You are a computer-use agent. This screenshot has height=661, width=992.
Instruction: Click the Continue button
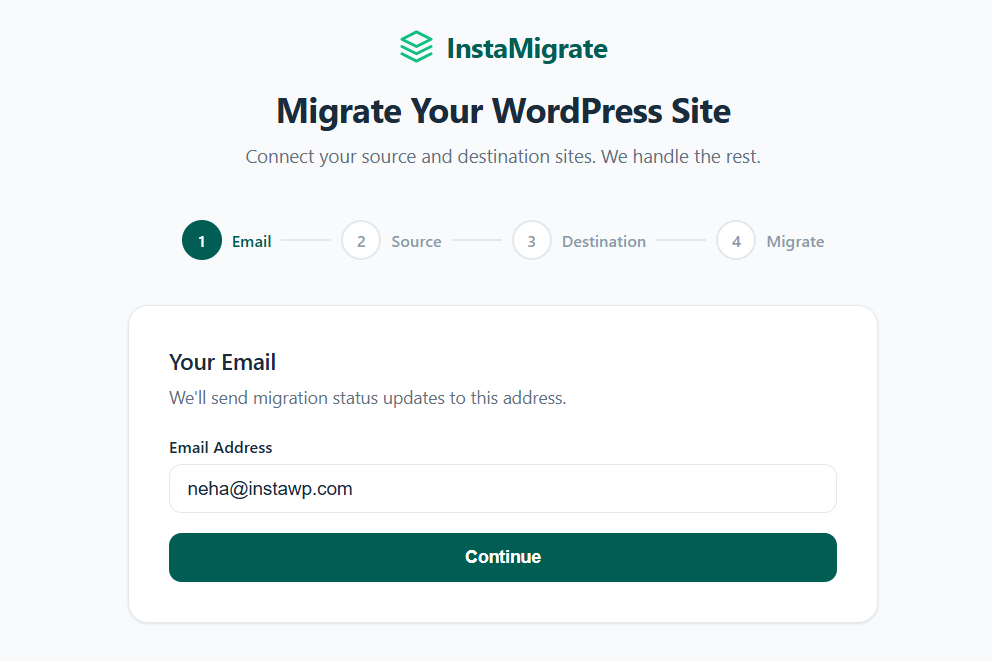click(x=503, y=557)
